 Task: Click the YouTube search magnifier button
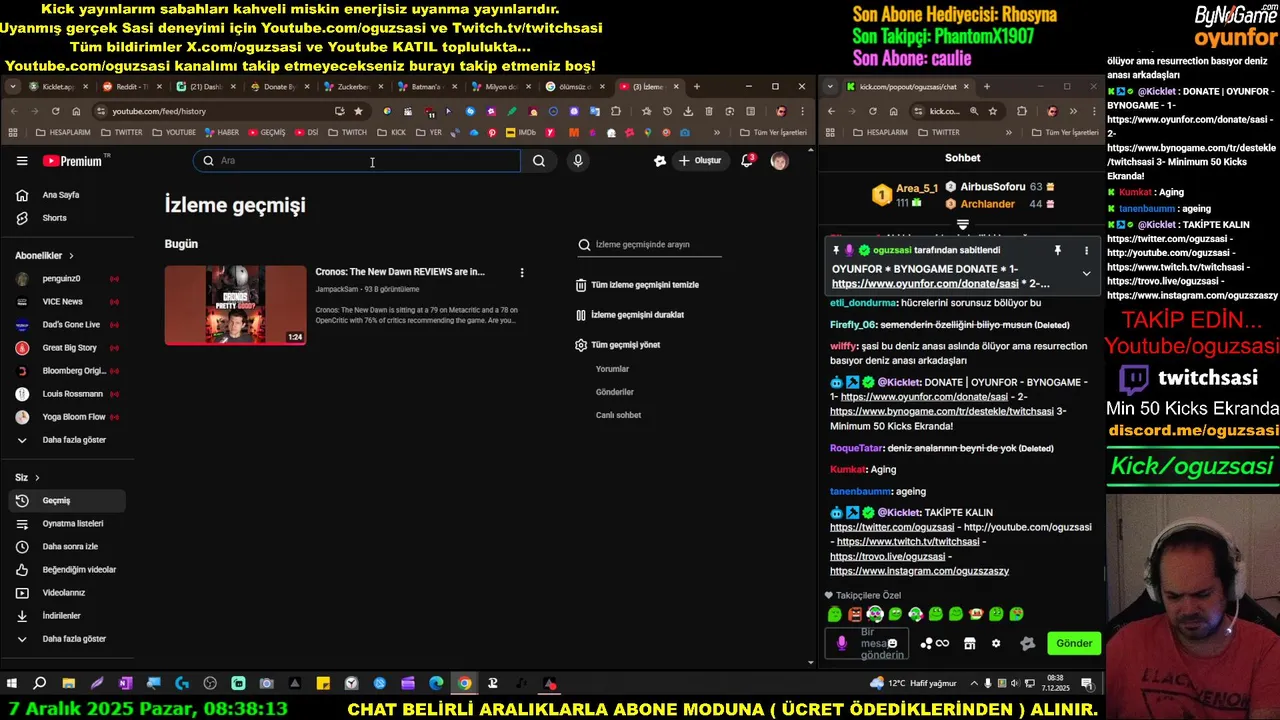pyautogui.click(x=539, y=161)
